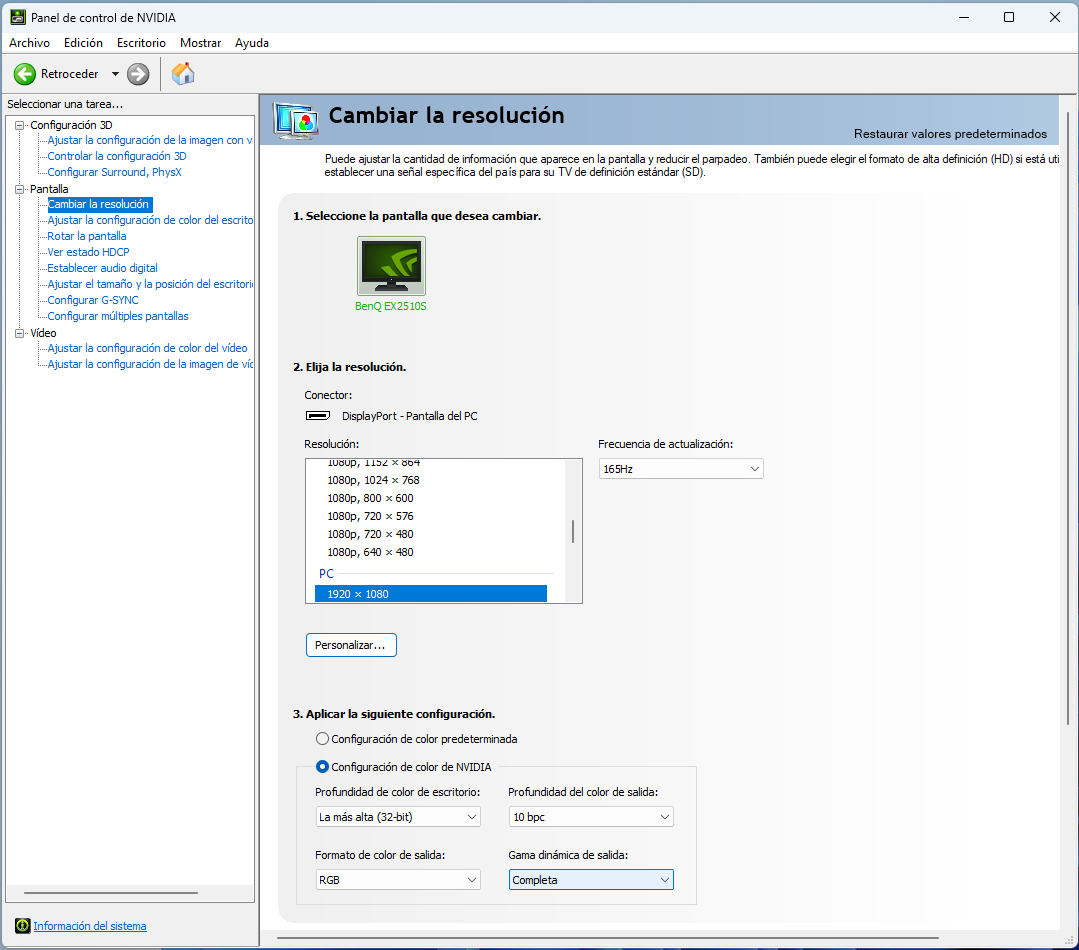Open Configurar múltiples pantallas
This screenshot has height=950, width=1079.
coord(118,316)
